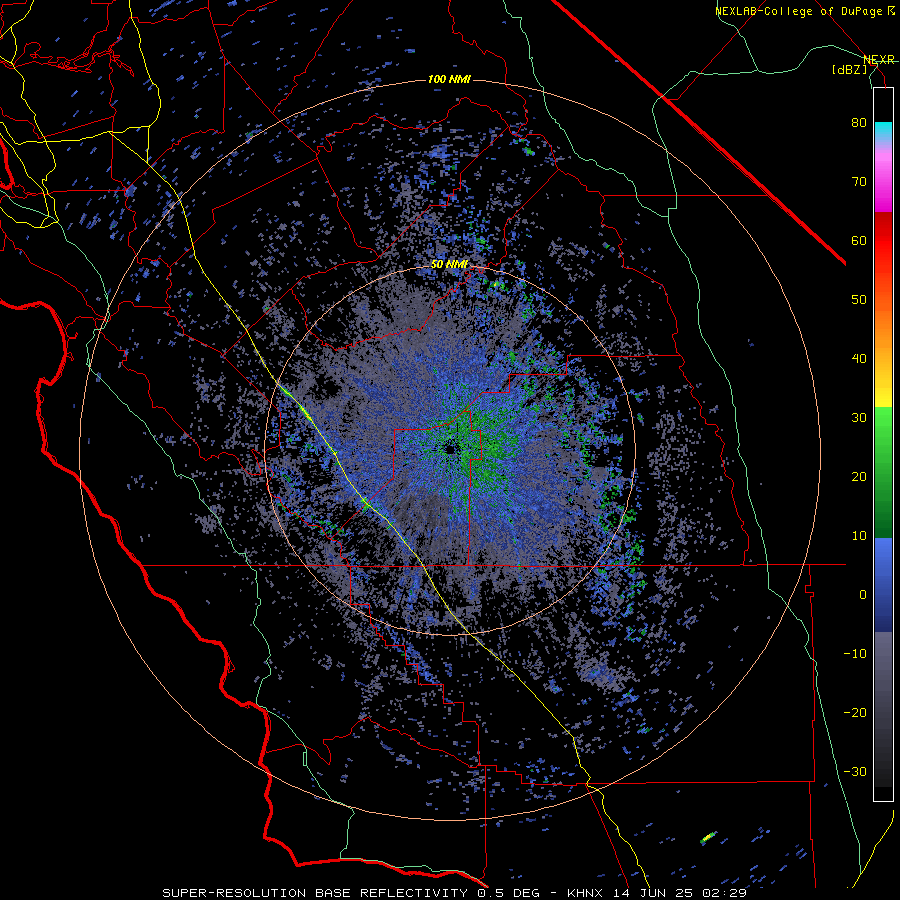Pick the green band of the color bar
The image size is (900, 900).
coord(883,471)
